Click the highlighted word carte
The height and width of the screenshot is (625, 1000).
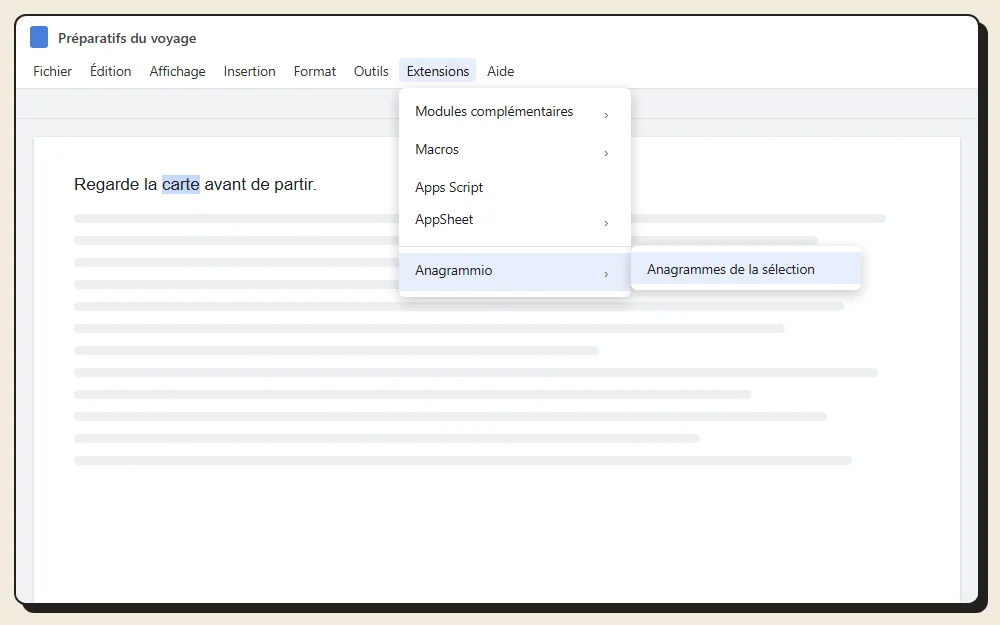click(180, 184)
